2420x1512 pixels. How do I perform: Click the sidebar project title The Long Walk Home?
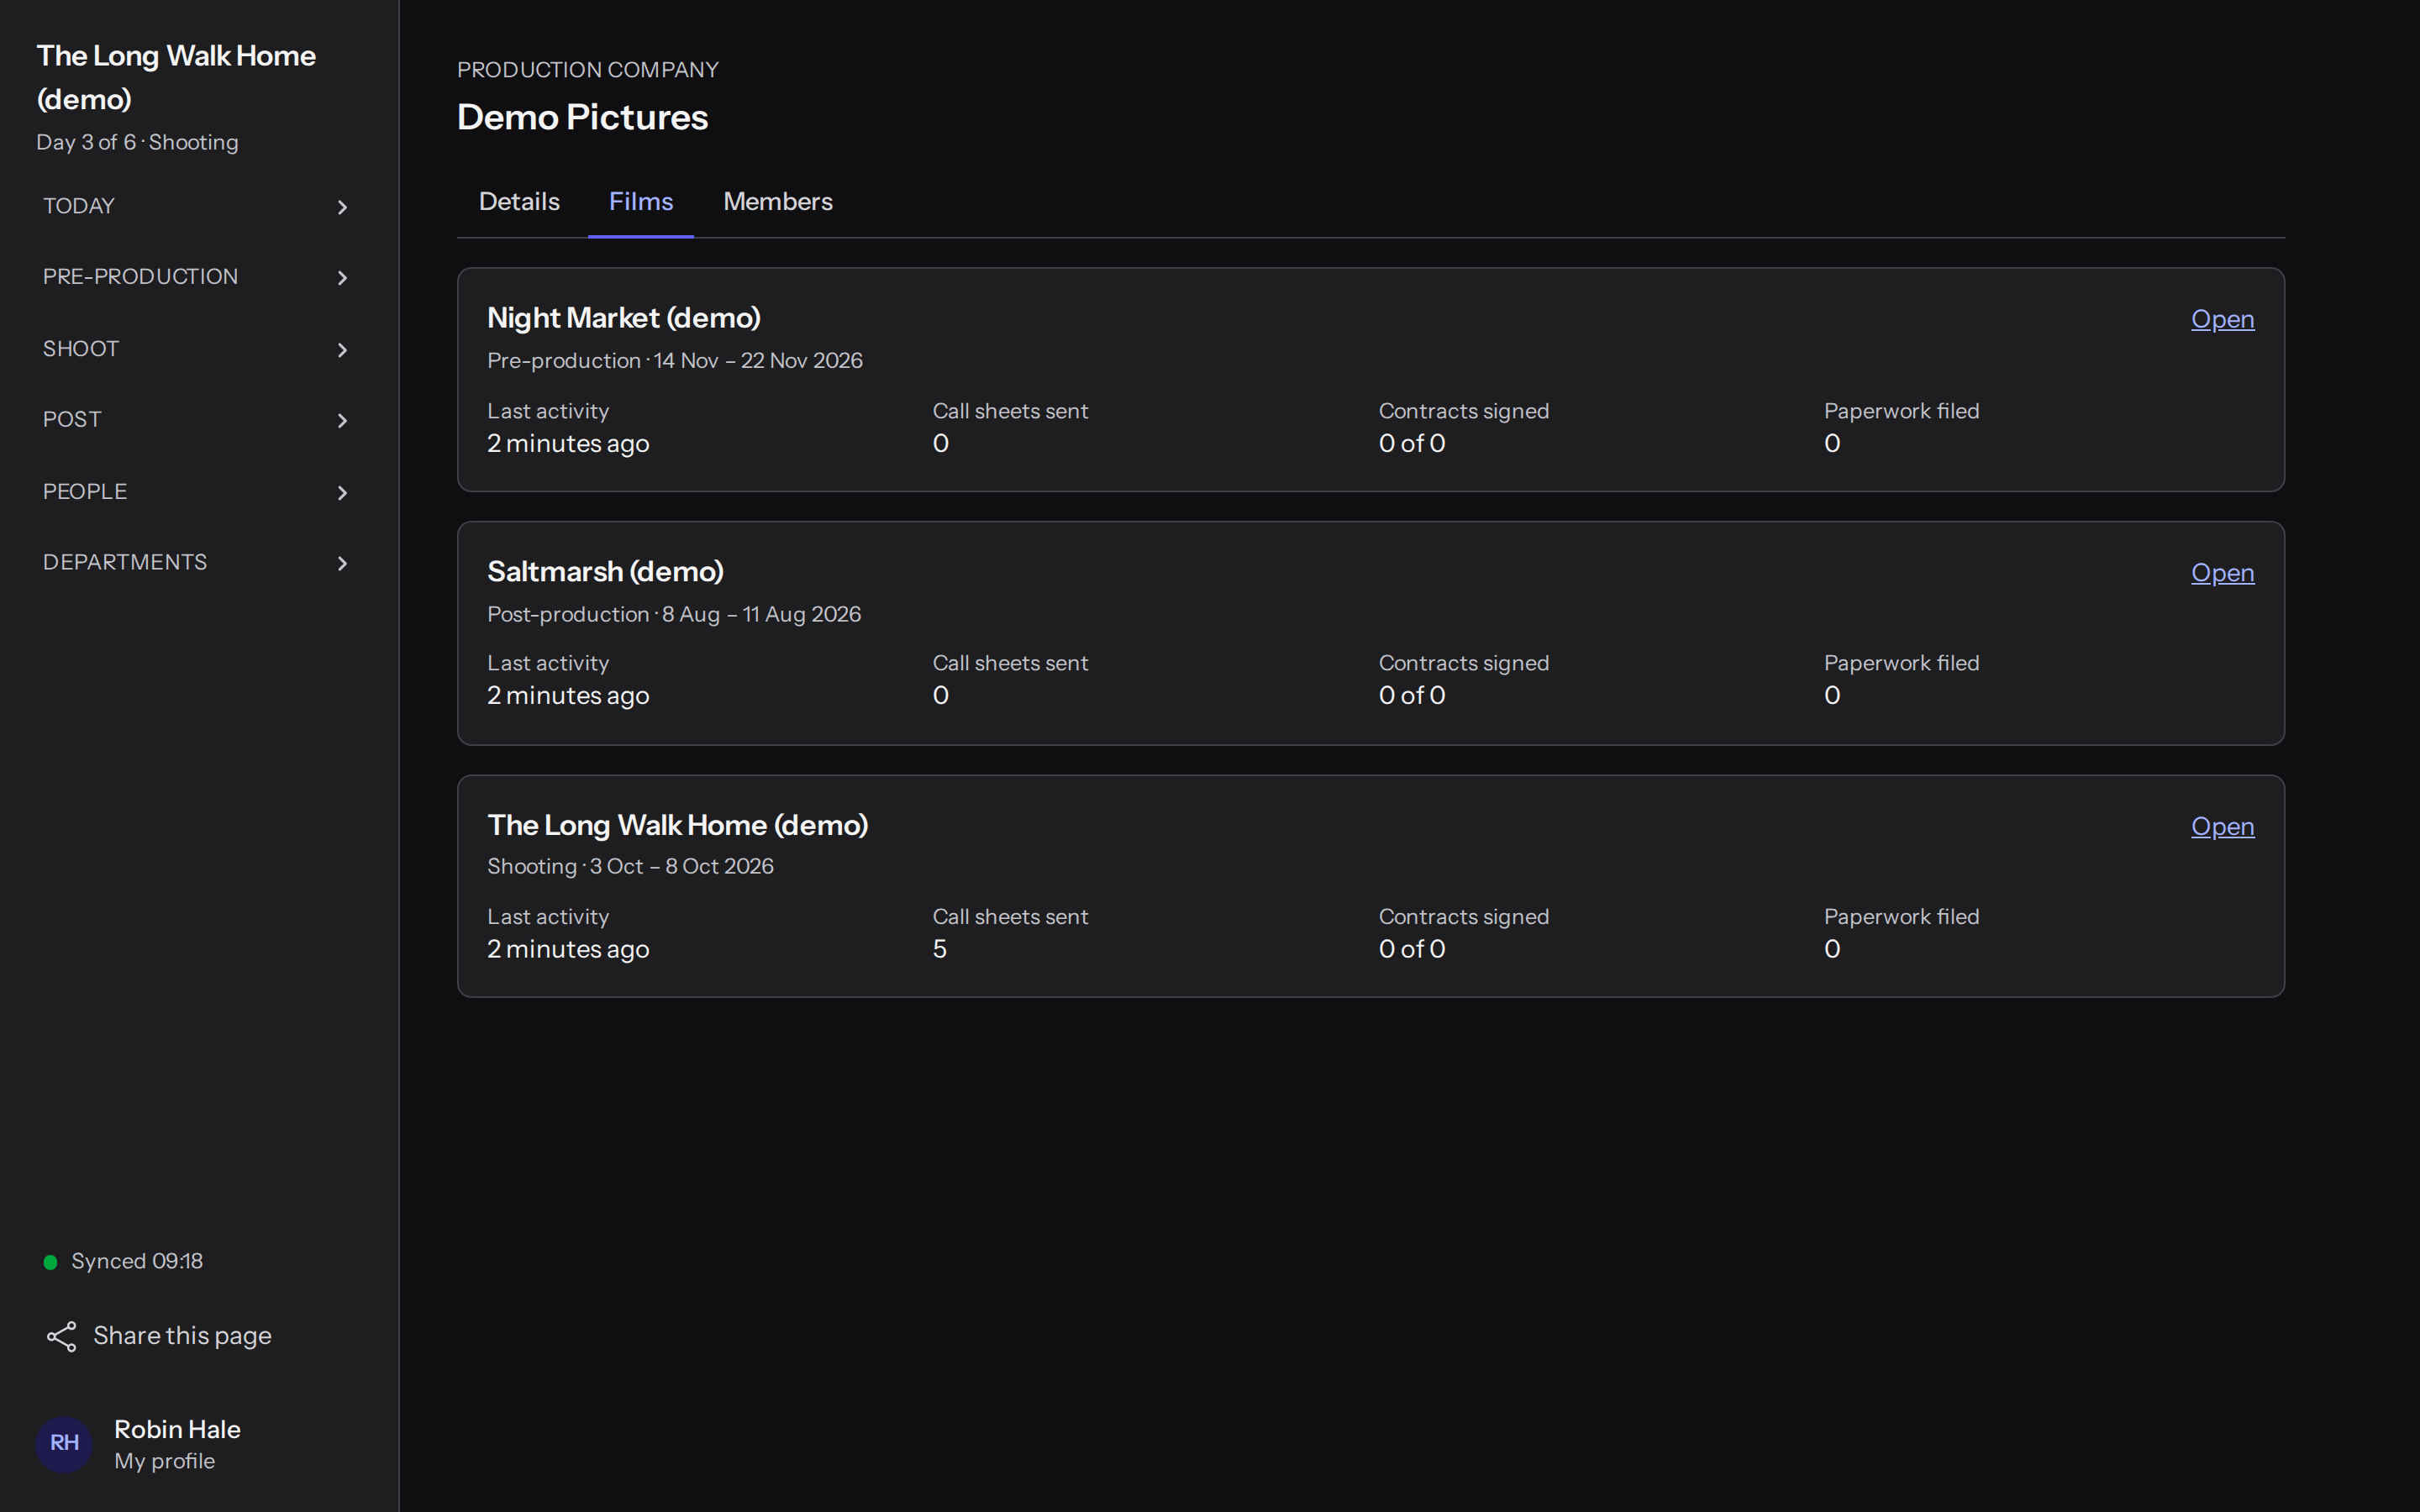pyautogui.click(x=176, y=77)
